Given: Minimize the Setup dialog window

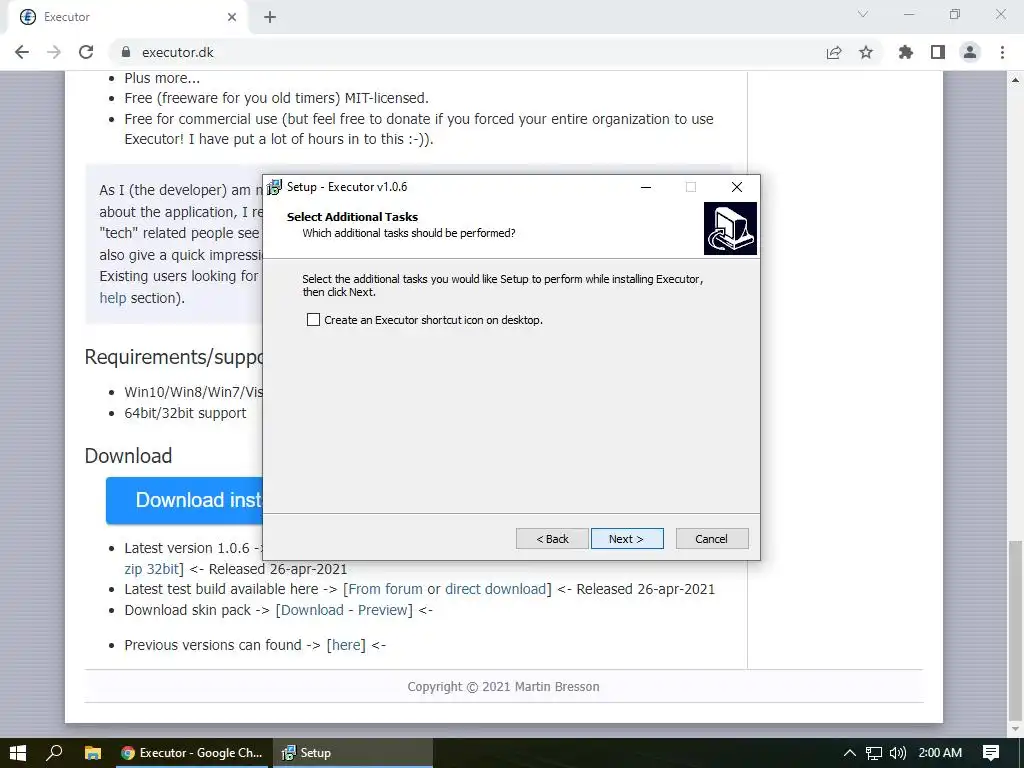Looking at the screenshot, I should 646,187.
